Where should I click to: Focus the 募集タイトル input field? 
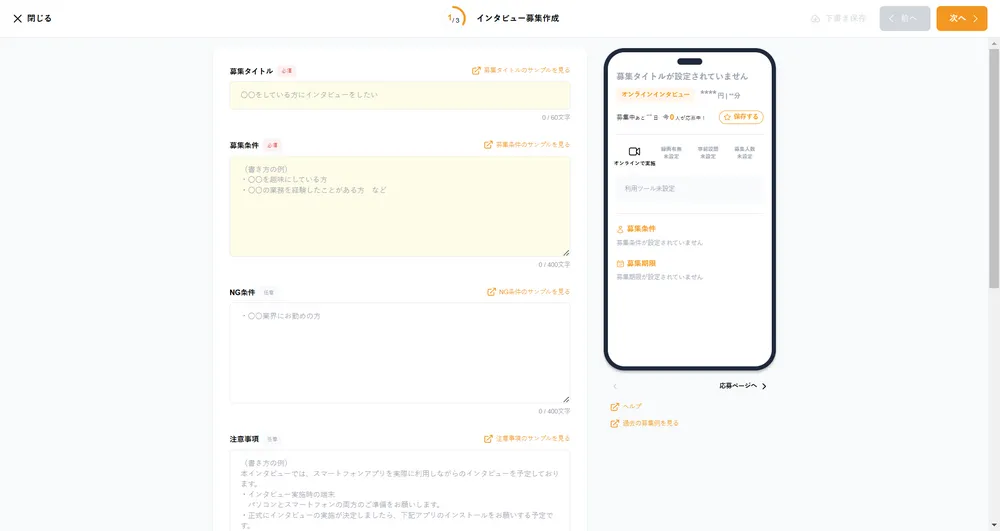click(x=399, y=95)
